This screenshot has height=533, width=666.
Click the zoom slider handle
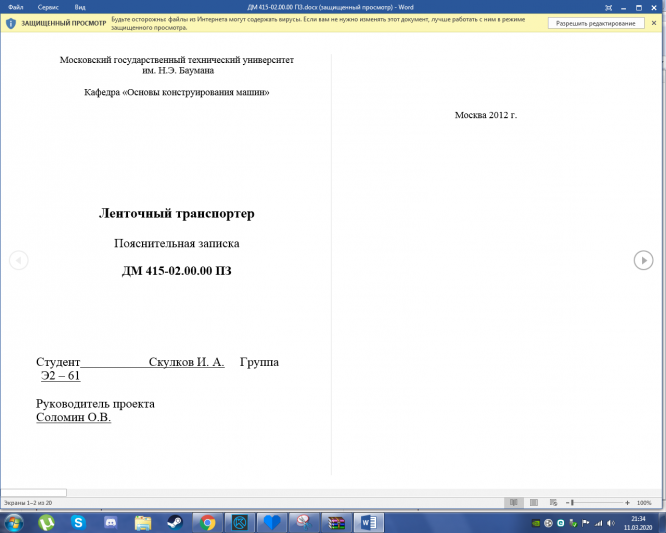[573, 502]
